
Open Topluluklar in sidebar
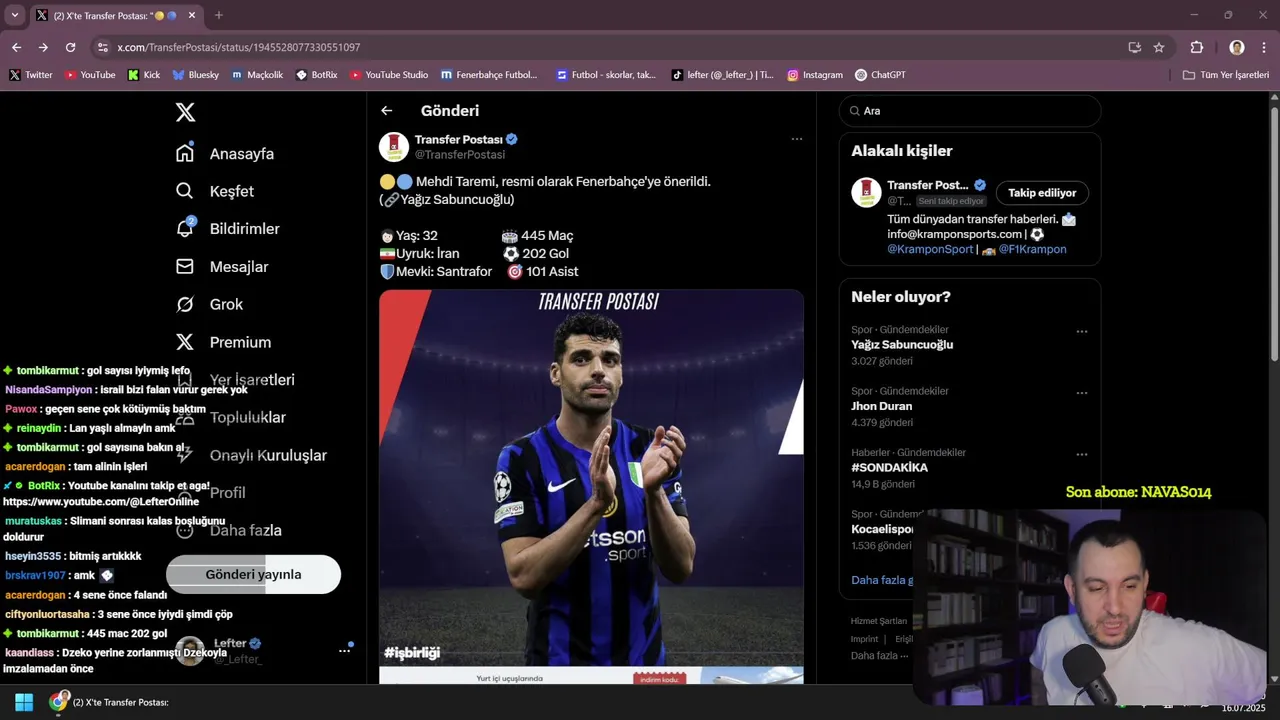point(230,417)
